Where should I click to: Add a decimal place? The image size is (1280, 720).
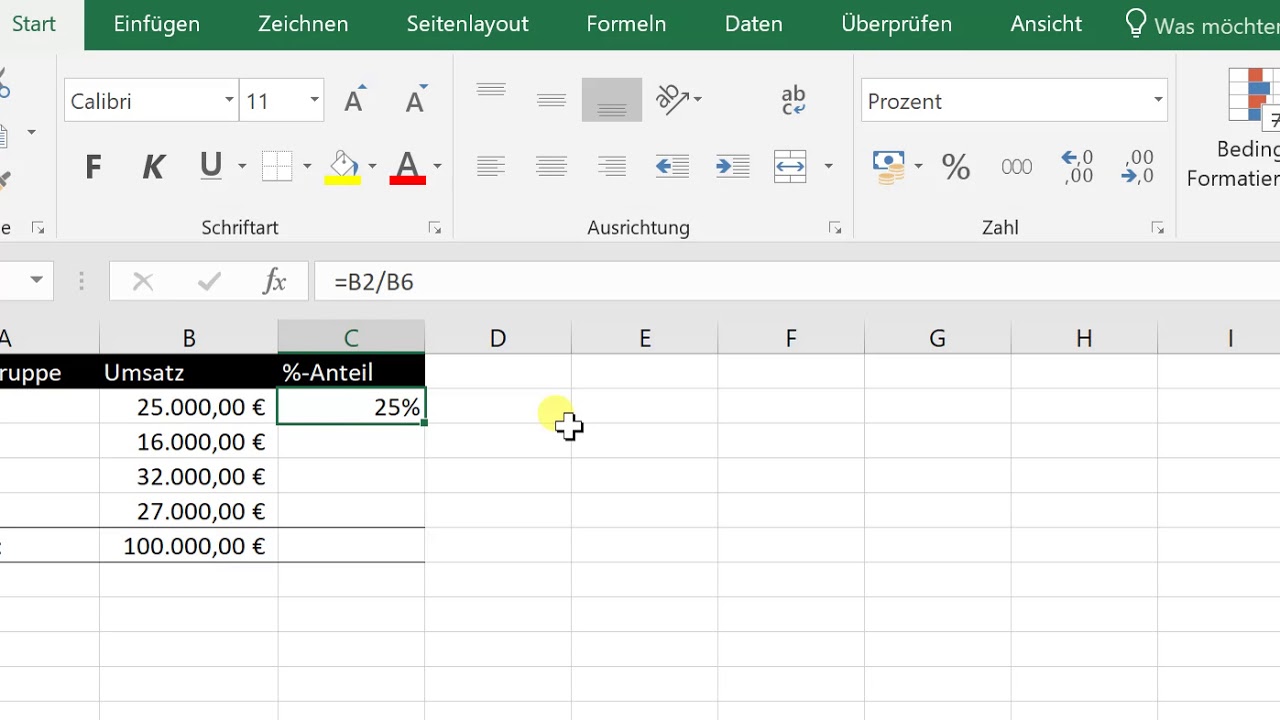[1077, 166]
